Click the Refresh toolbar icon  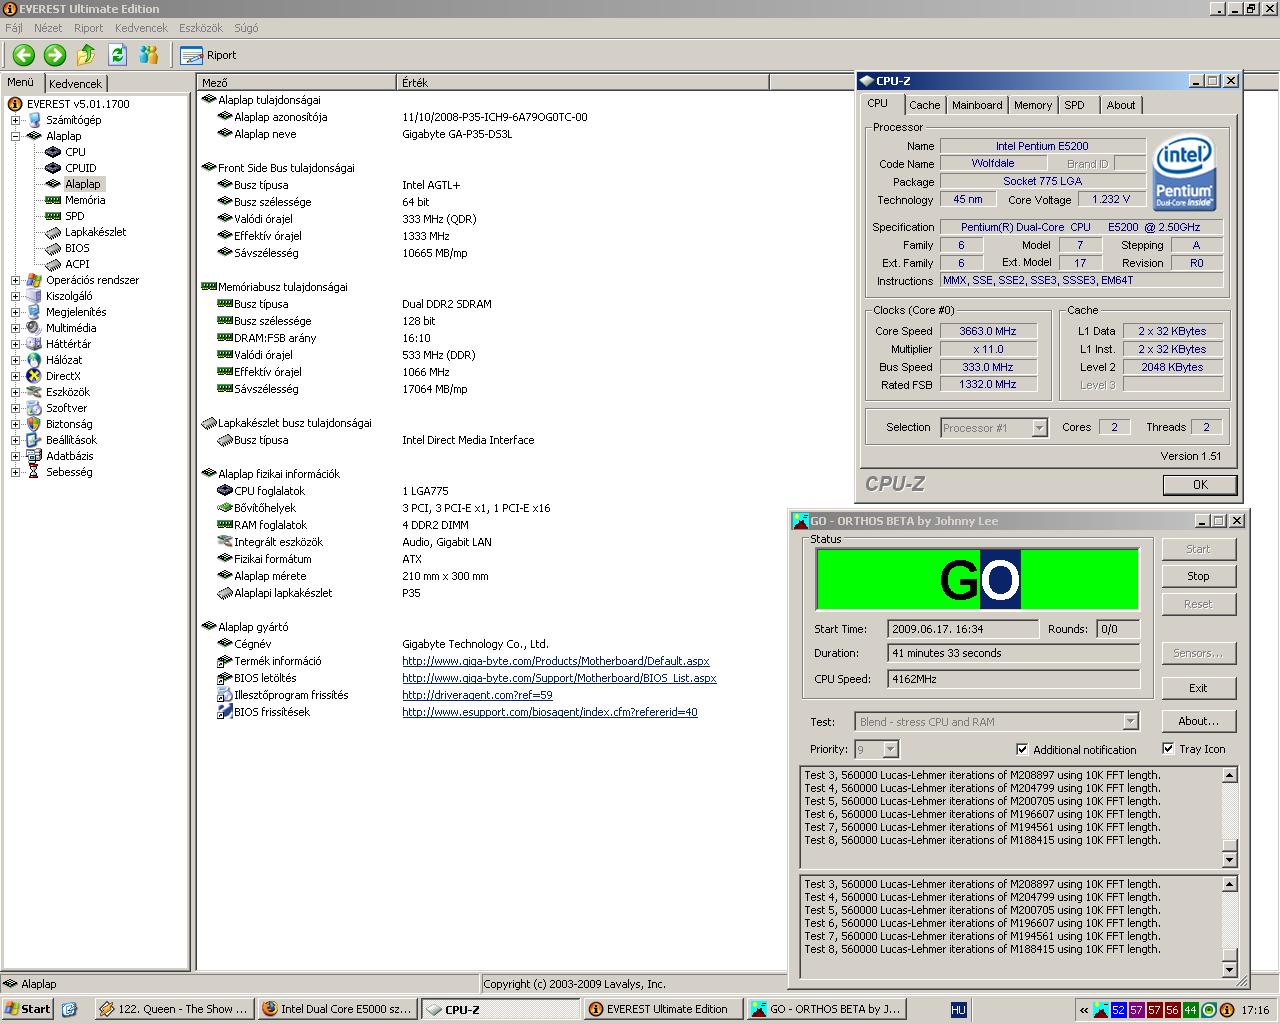click(117, 55)
